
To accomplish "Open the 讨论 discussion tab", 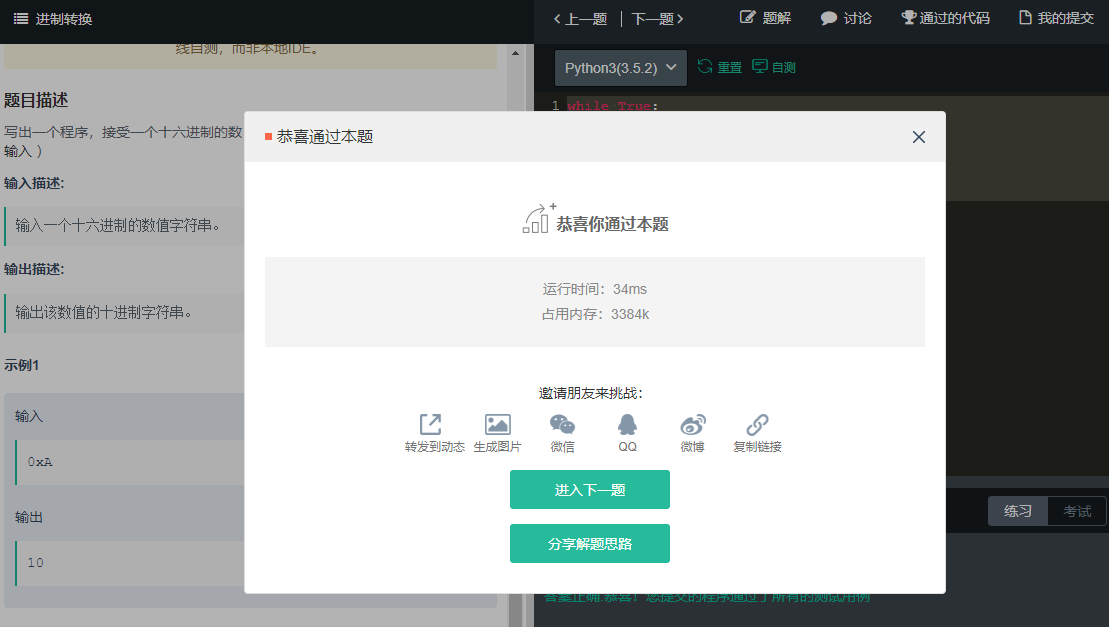I will [x=846, y=18].
